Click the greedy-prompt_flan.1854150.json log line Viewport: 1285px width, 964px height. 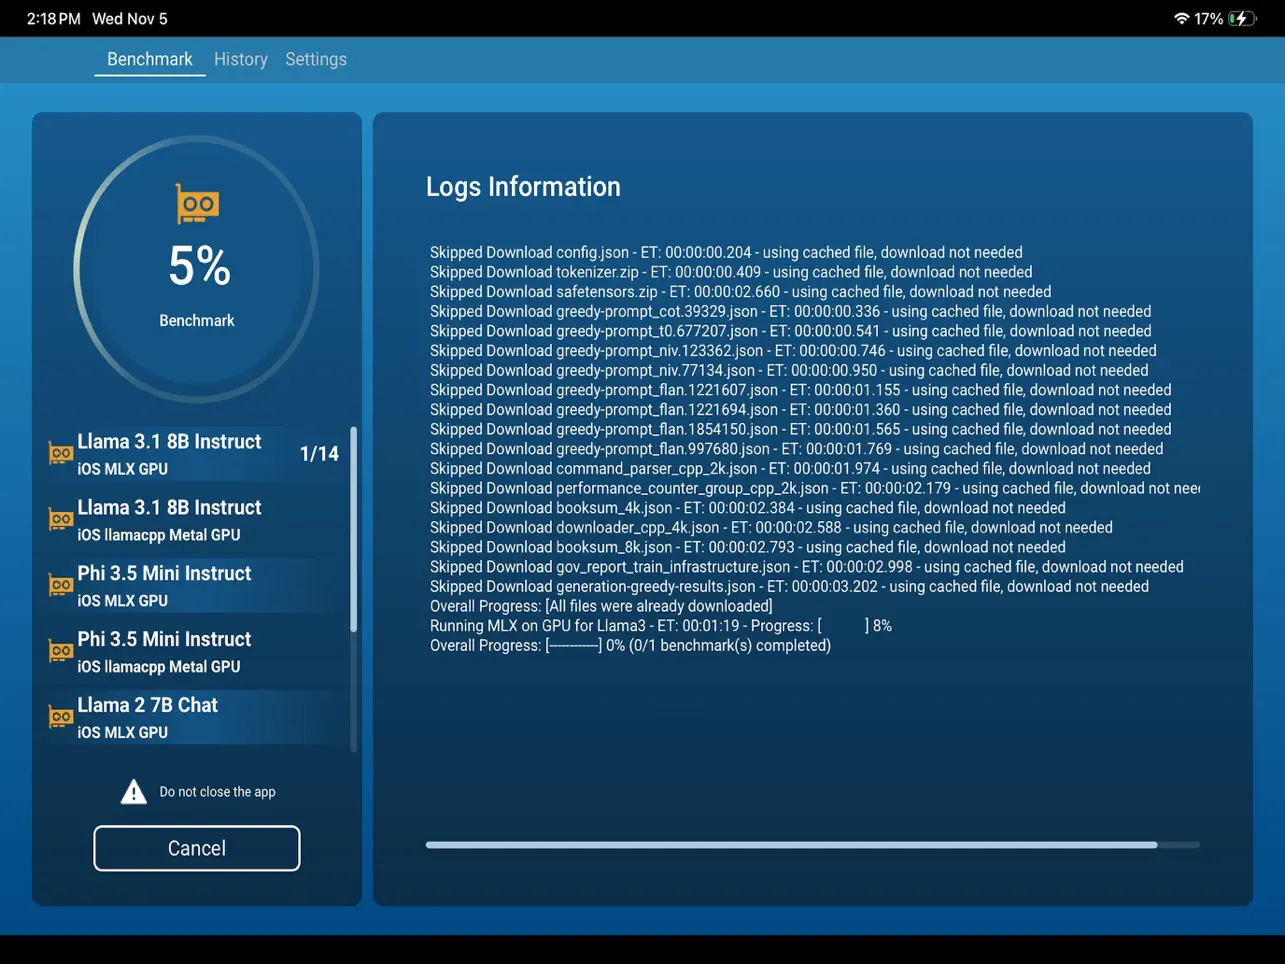(800, 429)
